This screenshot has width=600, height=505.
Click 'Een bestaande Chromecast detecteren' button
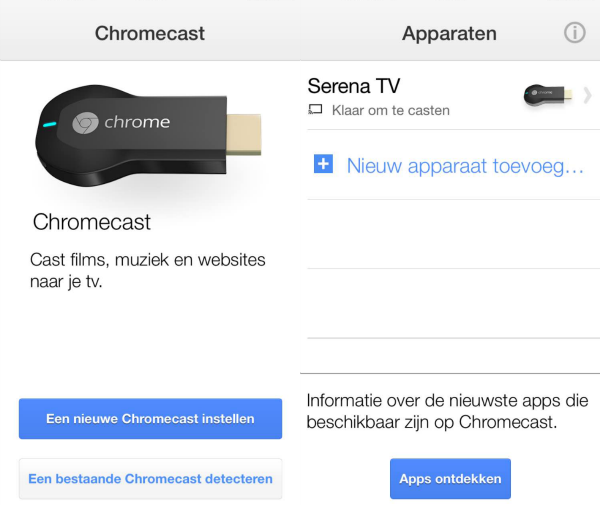[x=150, y=479]
